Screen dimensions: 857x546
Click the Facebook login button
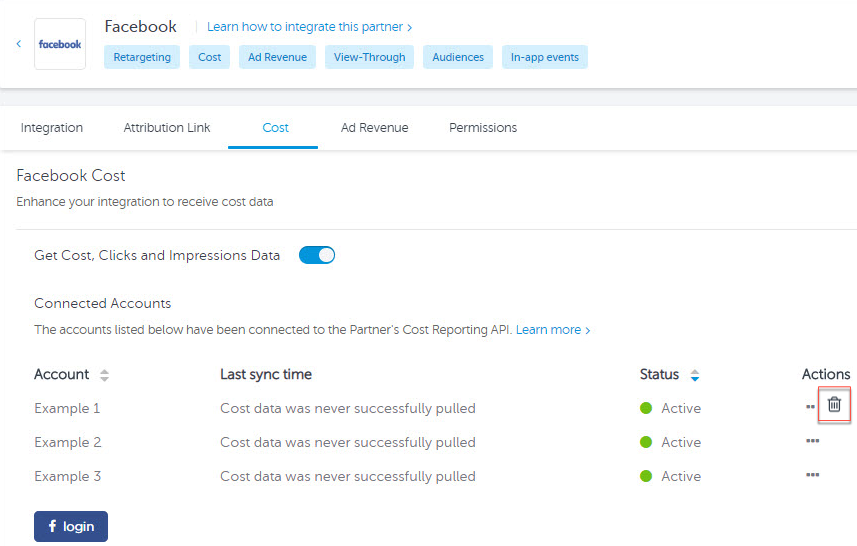click(71, 526)
